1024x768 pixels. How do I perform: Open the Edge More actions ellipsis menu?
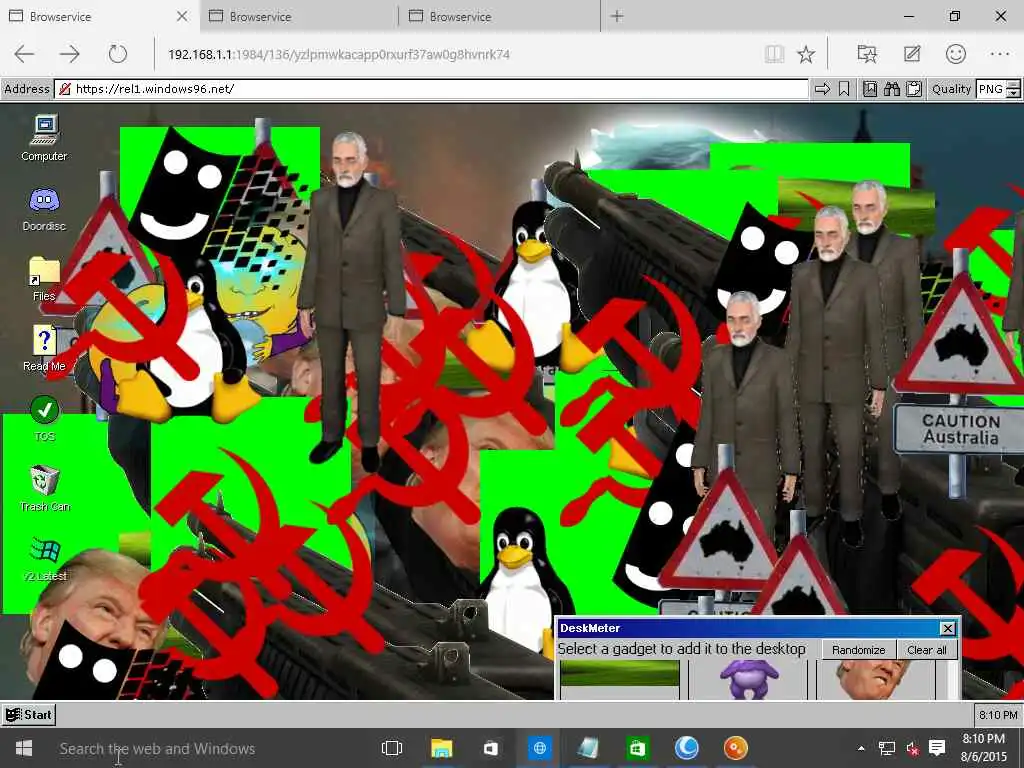point(1000,54)
